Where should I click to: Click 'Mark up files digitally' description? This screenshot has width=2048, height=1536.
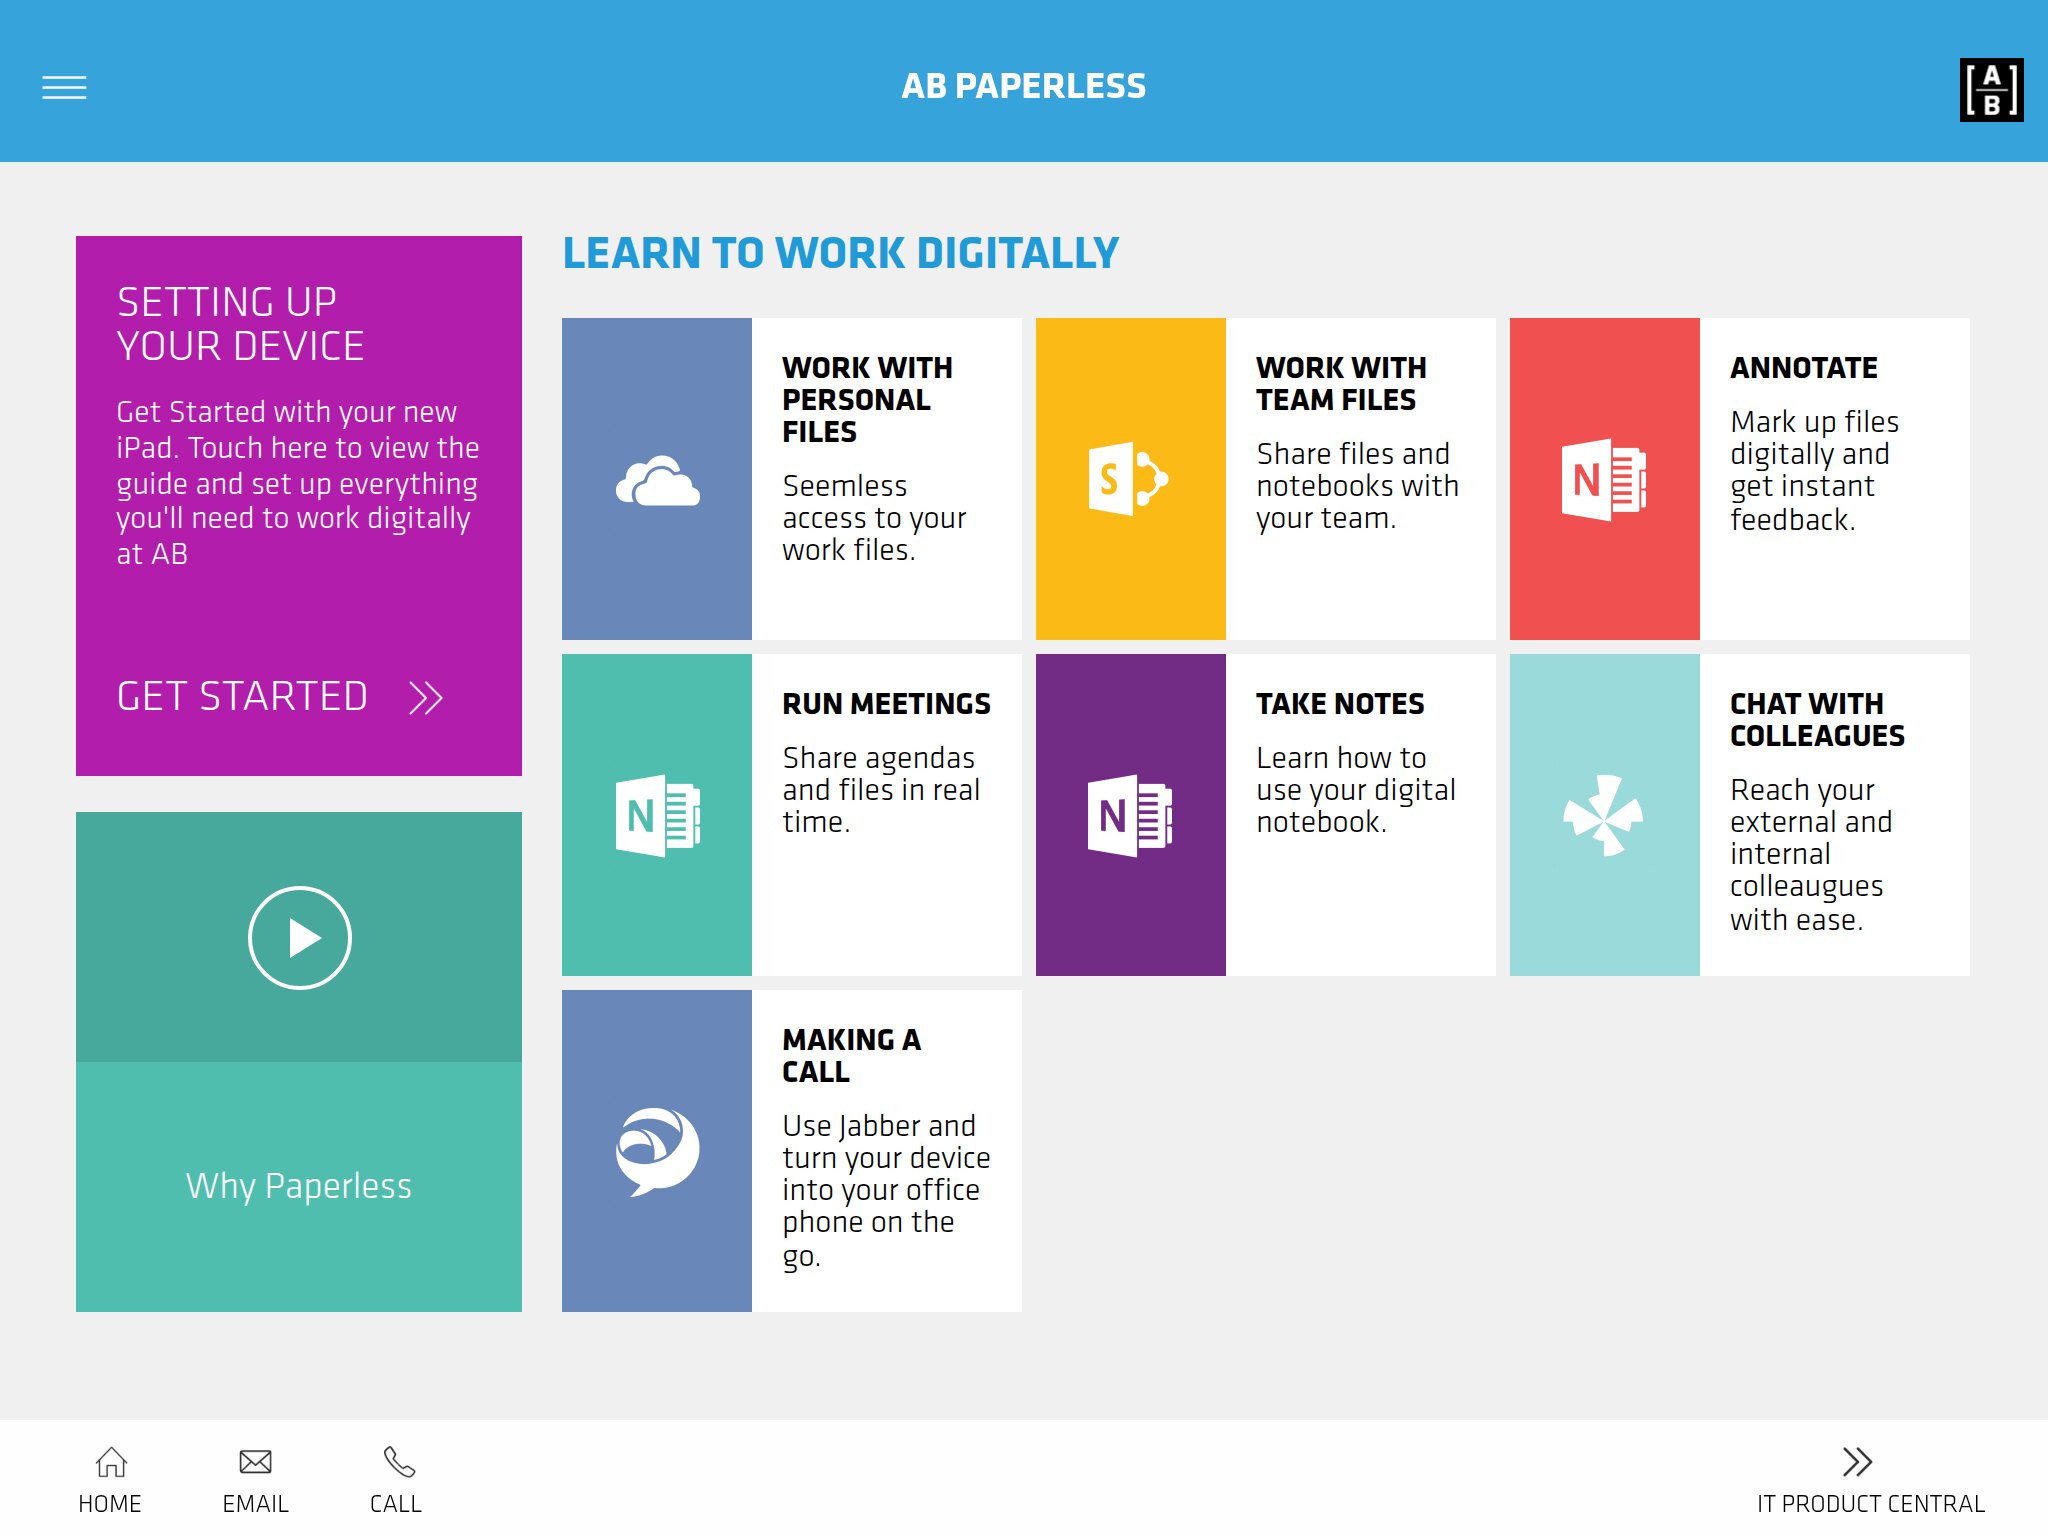[1814, 470]
